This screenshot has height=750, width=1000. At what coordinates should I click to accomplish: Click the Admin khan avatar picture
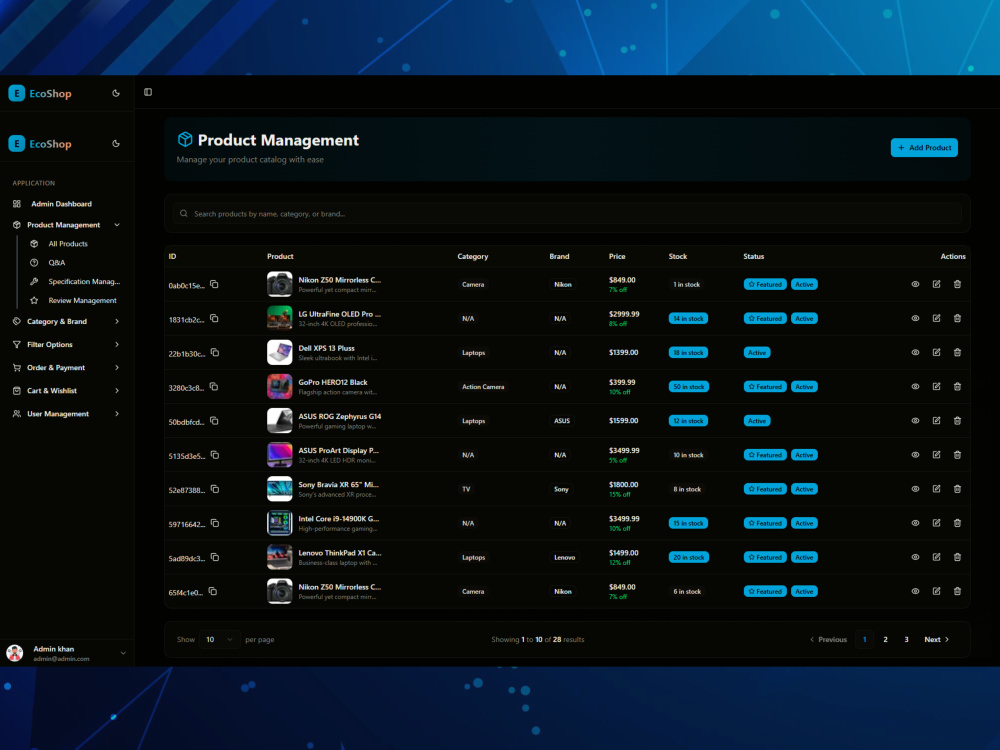[15, 653]
